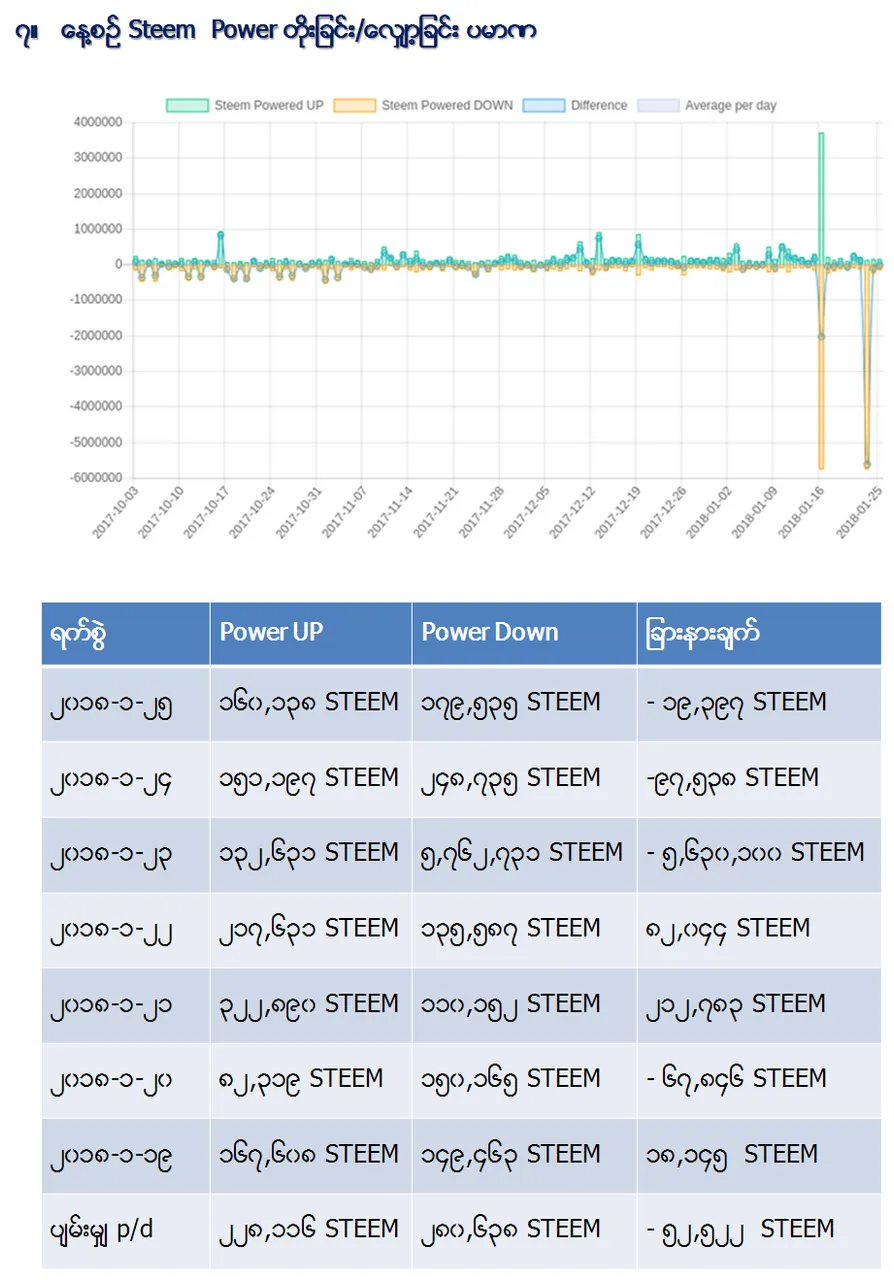Screen dimensions: 894x1280
Task: Click the cell '- ၆၇,၈၄၆ STEEM'
Action: tap(759, 1080)
